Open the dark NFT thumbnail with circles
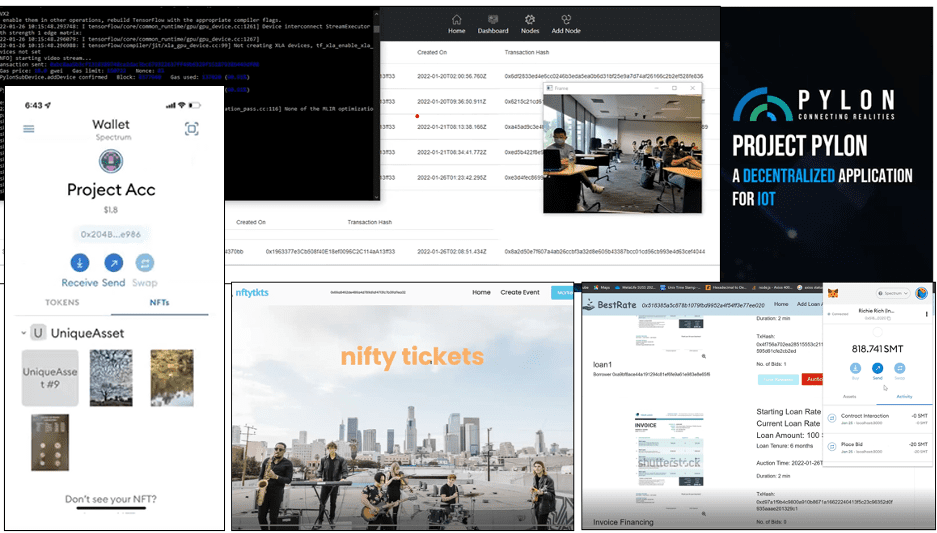937x533 pixels. (x=50, y=443)
